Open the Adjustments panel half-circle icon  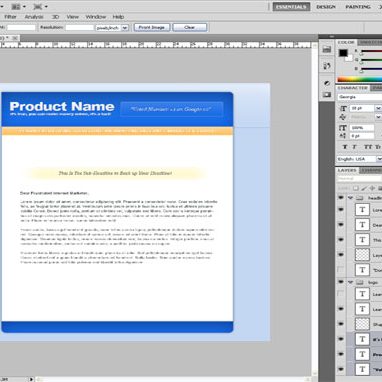point(327,83)
